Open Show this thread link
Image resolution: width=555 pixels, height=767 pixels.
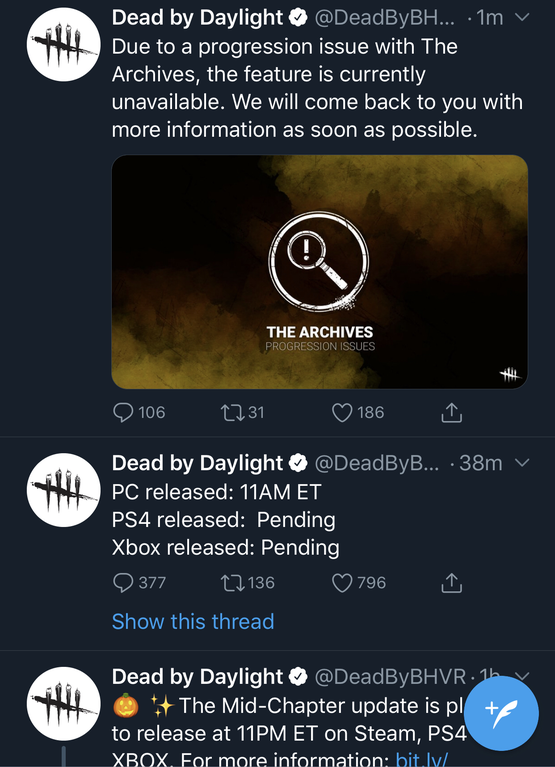pos(193,622)
